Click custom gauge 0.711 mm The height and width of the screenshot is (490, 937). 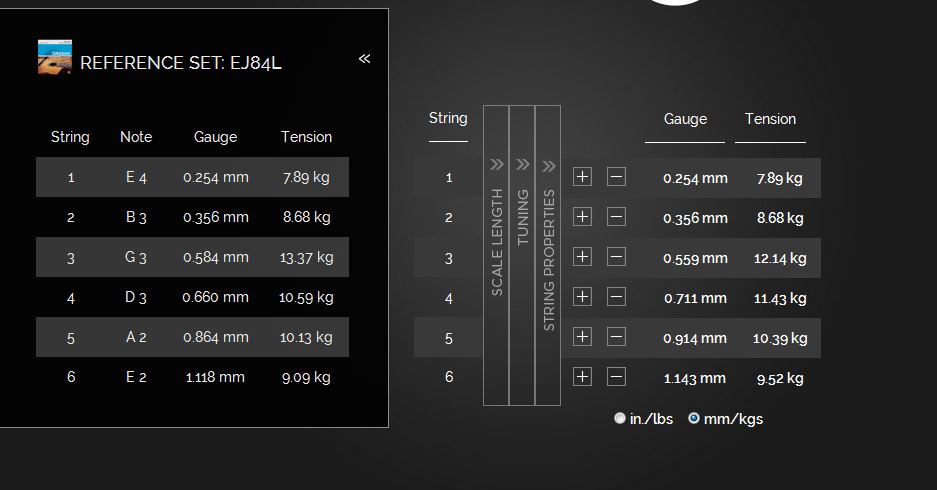click(696, 298)
